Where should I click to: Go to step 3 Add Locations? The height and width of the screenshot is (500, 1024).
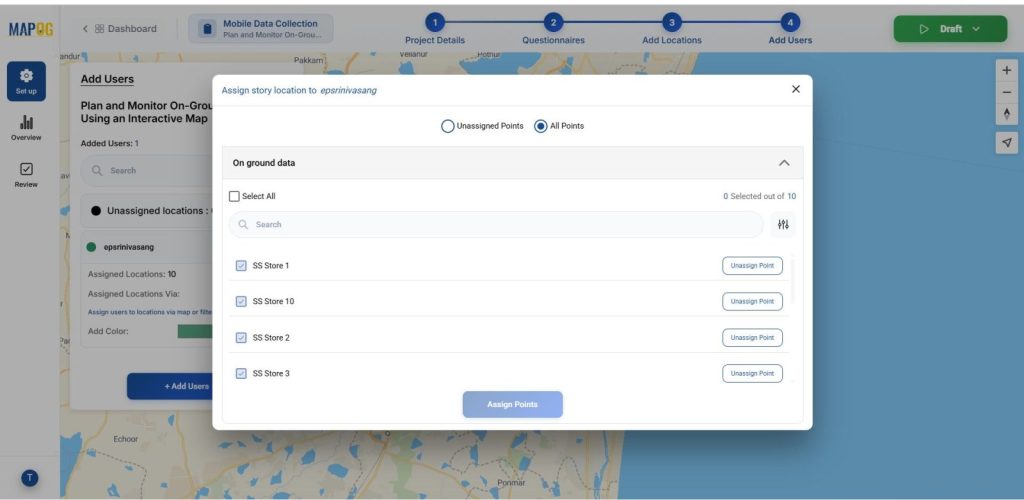click(x=672, y=30)
